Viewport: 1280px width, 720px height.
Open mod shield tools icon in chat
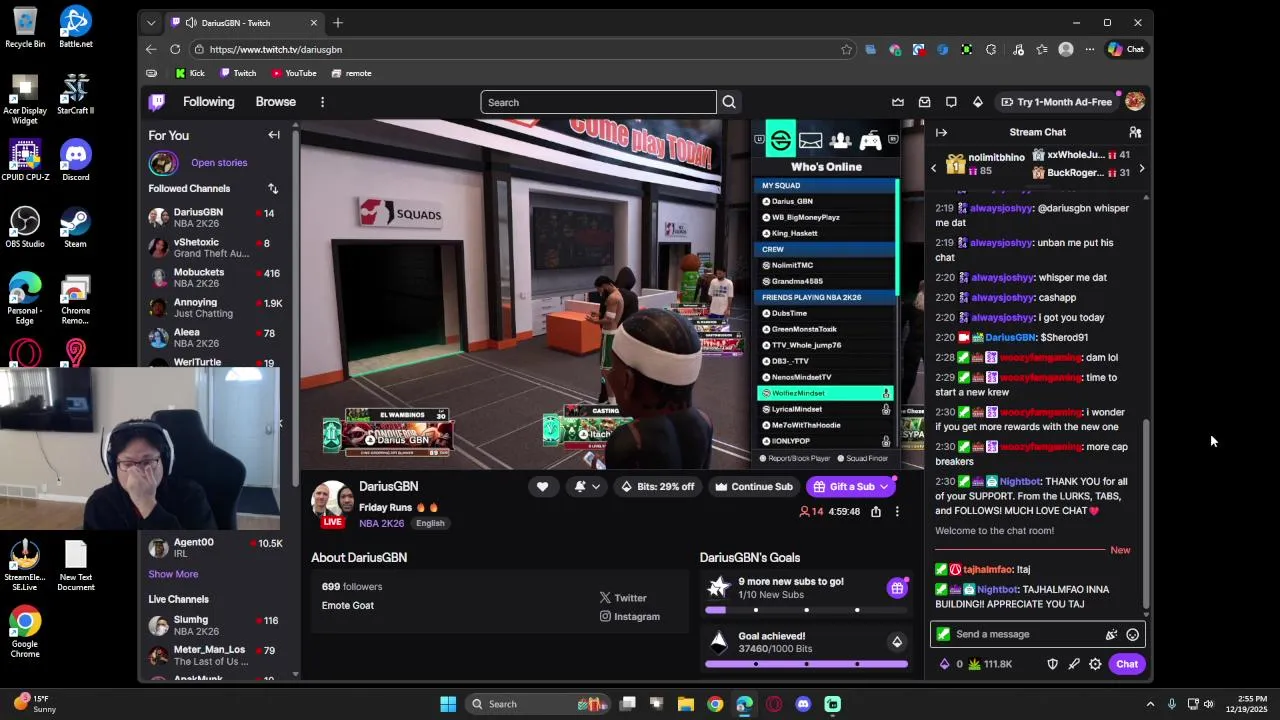click(1052, 664)
